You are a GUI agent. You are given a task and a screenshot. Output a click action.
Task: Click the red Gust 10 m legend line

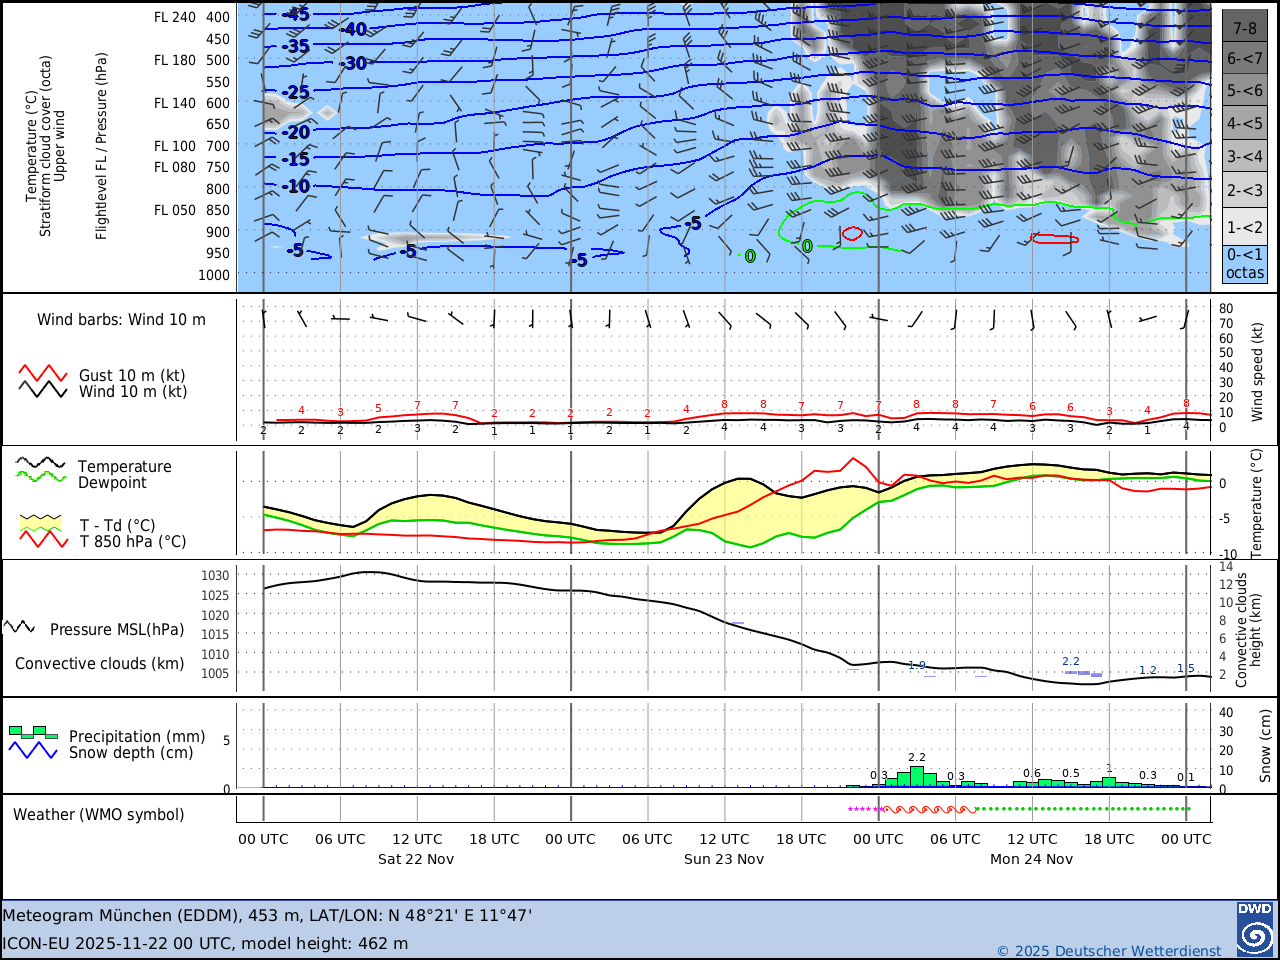point(43,374)
